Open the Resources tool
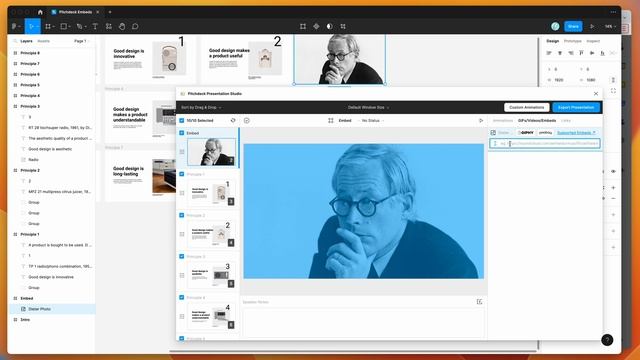This screenshot has height=360, width=640. [x=109, y=27]
